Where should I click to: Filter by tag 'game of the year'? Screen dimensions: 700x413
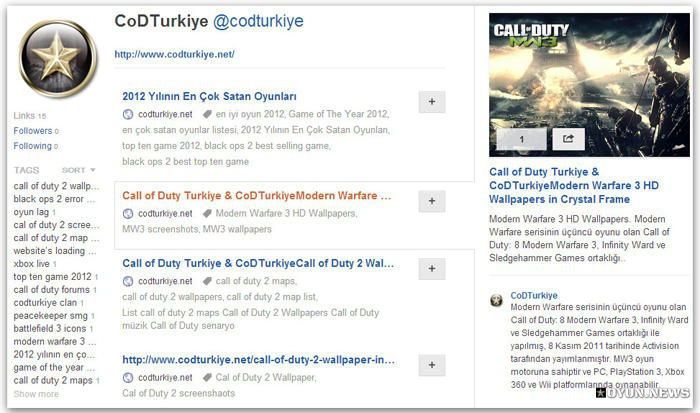(x=54, y=367)
